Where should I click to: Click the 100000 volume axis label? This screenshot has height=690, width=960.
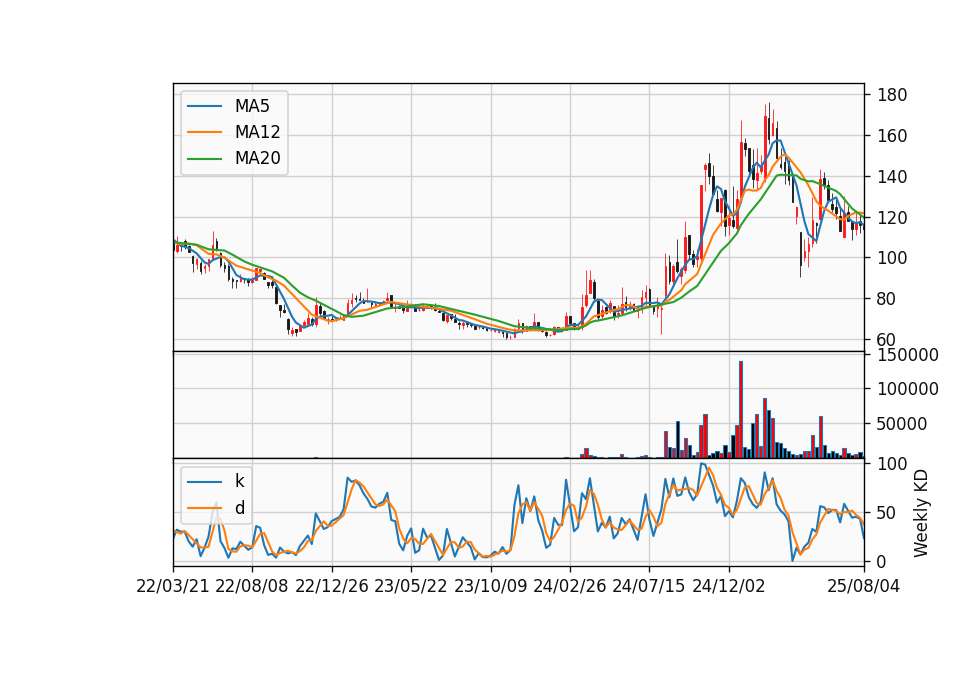point(907,389)
